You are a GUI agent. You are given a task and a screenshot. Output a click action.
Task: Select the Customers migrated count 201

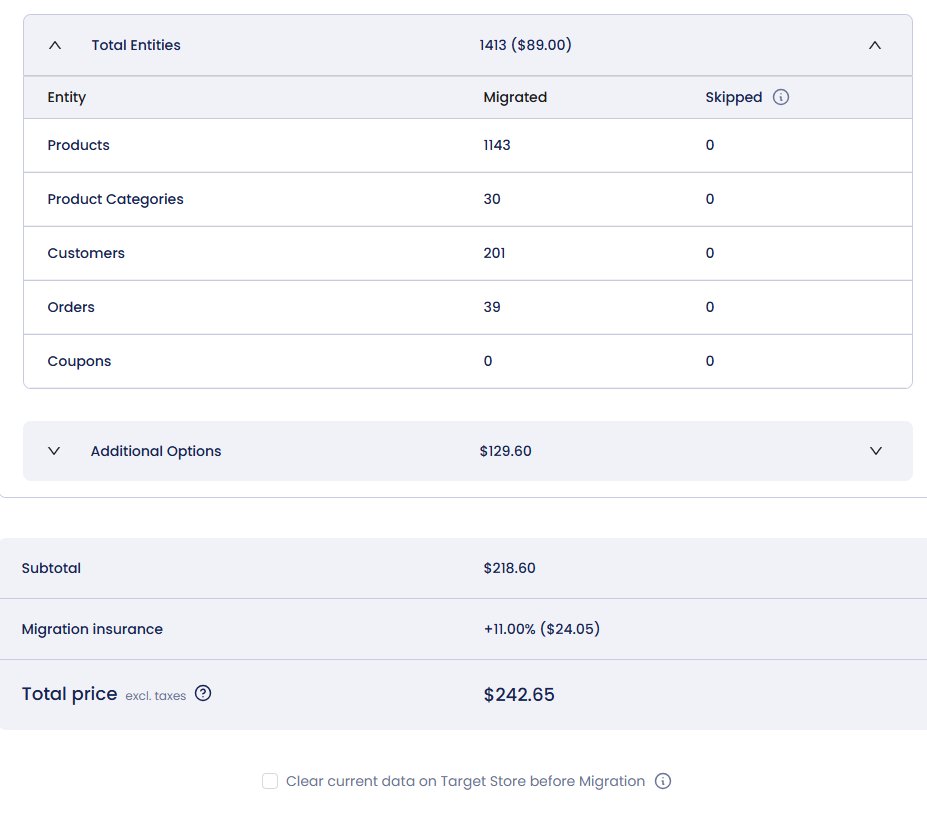click(x=494, y=253)
